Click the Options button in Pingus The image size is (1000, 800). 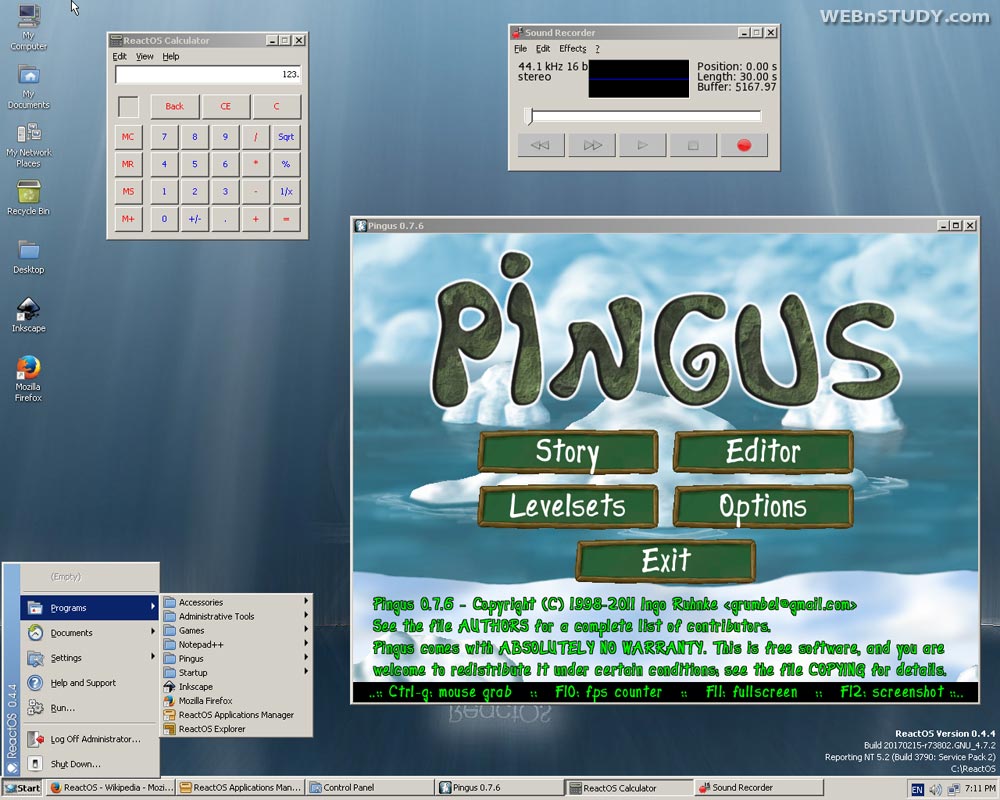pyautogui.click(x=763, y=506)
